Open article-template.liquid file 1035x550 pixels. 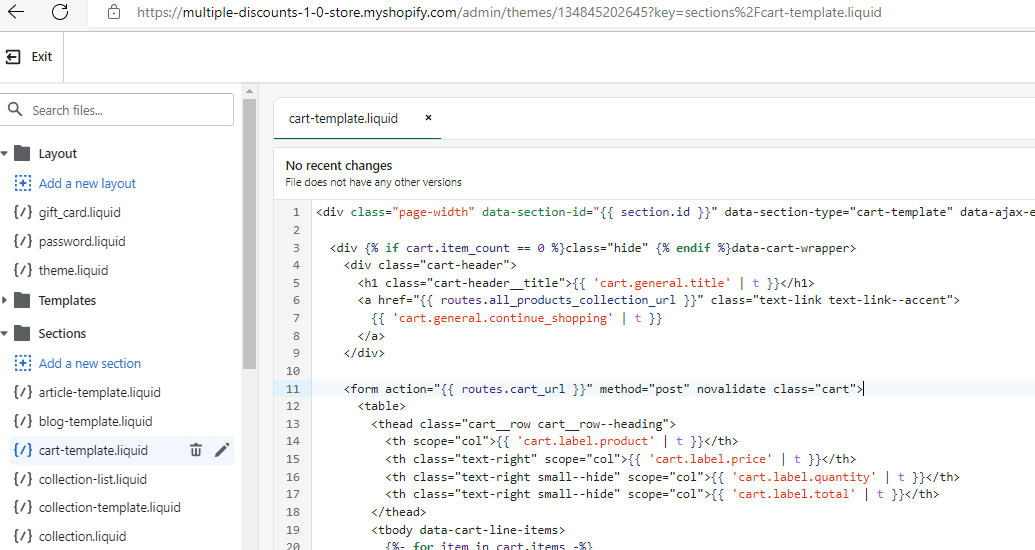[100, 393]
